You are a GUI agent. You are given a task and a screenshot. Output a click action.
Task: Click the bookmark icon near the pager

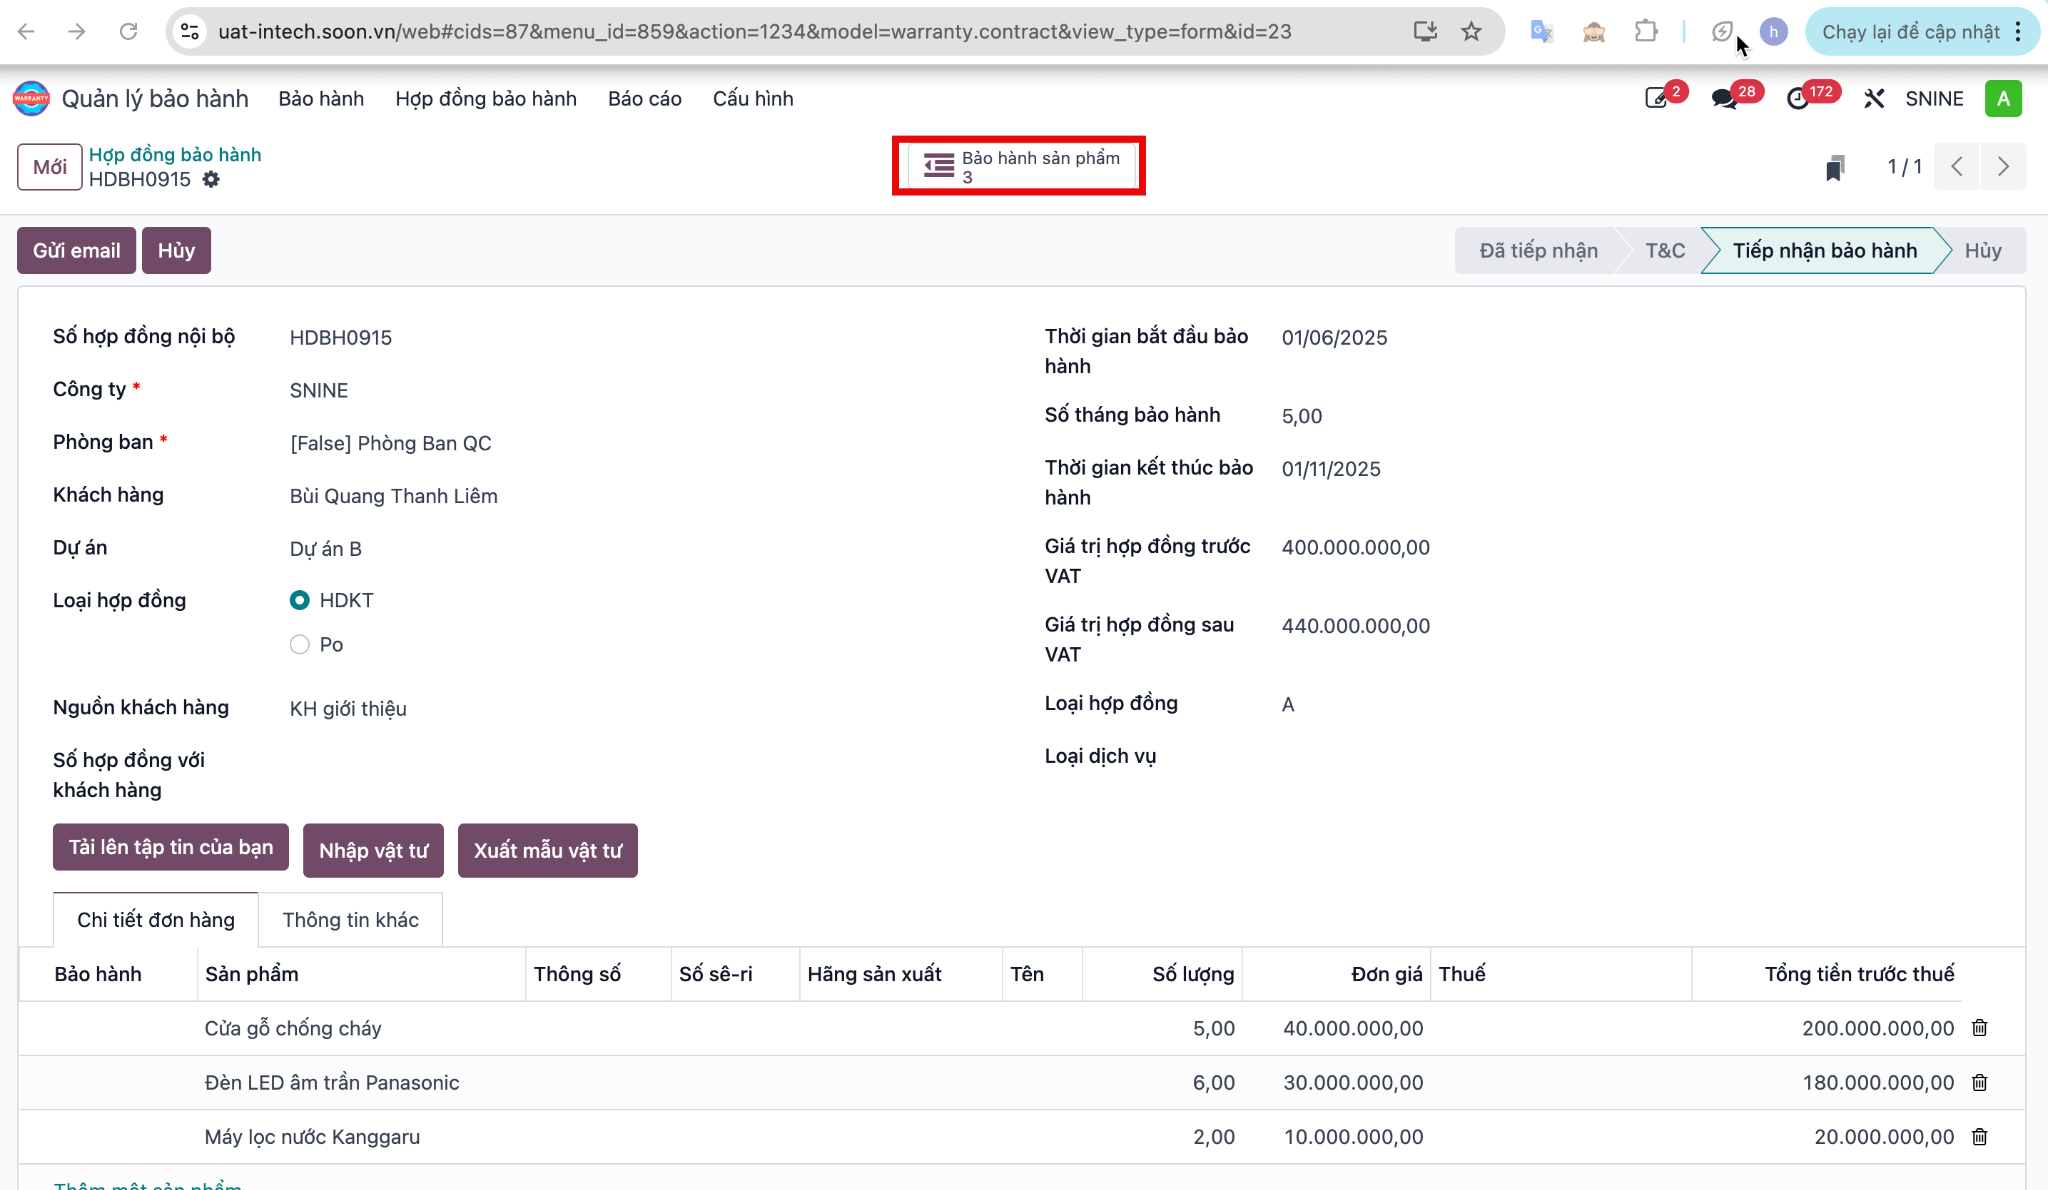[x=1834, y=167]
